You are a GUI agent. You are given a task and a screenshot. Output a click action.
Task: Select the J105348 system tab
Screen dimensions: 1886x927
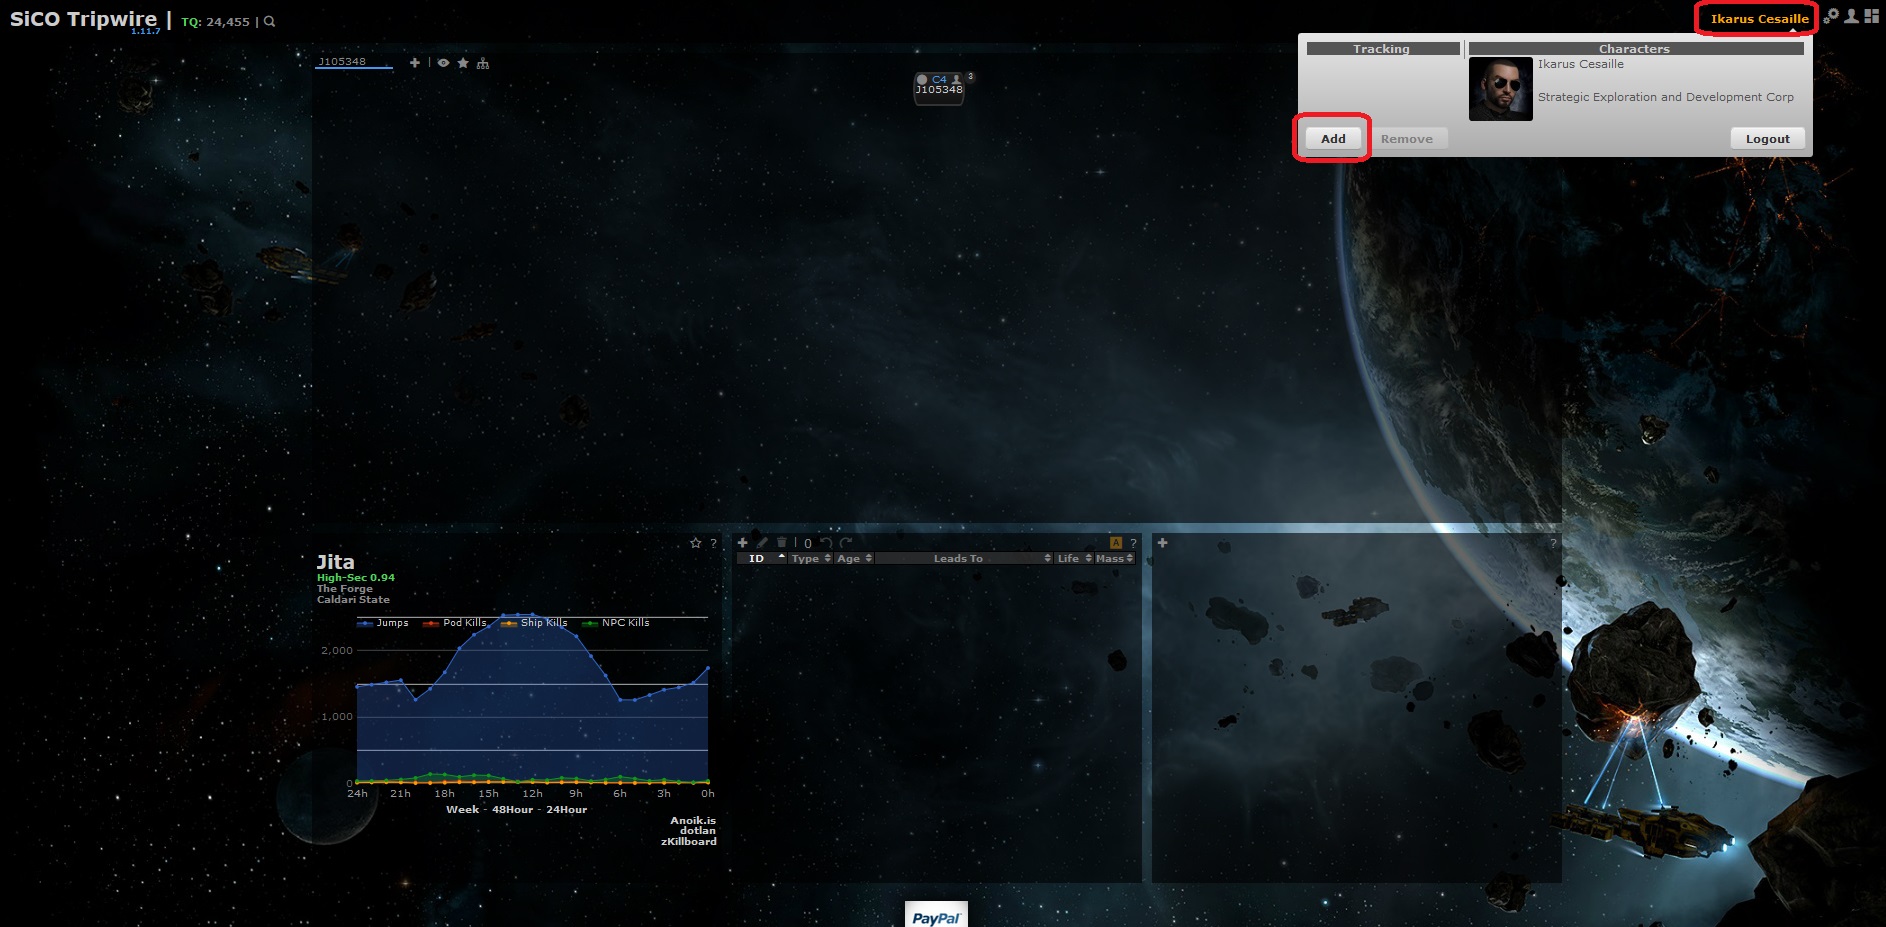point(342,62)
